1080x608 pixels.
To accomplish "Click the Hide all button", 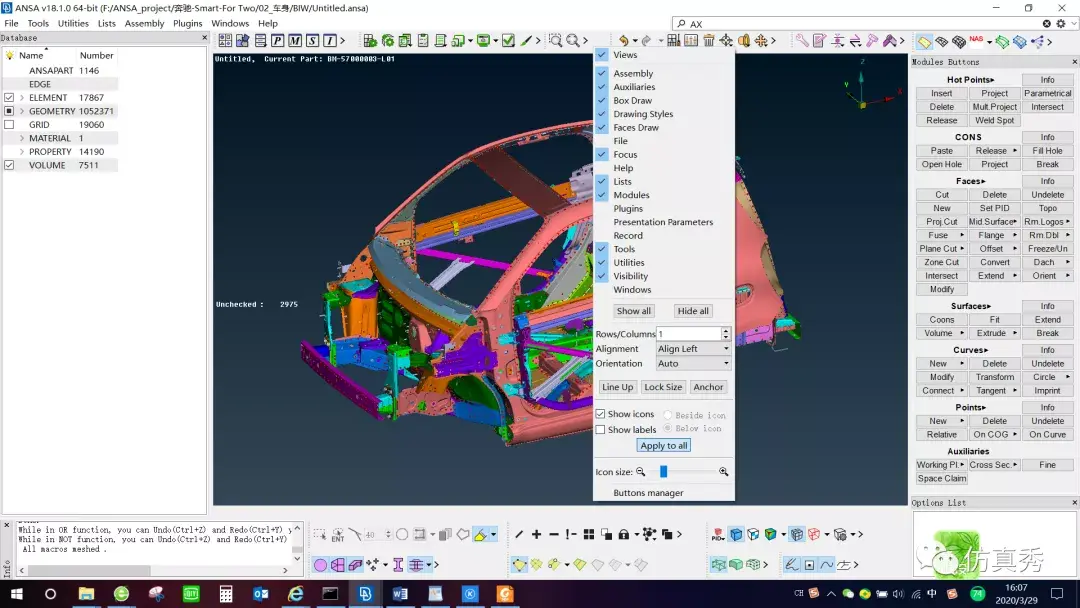I will (x=692, y=311).
